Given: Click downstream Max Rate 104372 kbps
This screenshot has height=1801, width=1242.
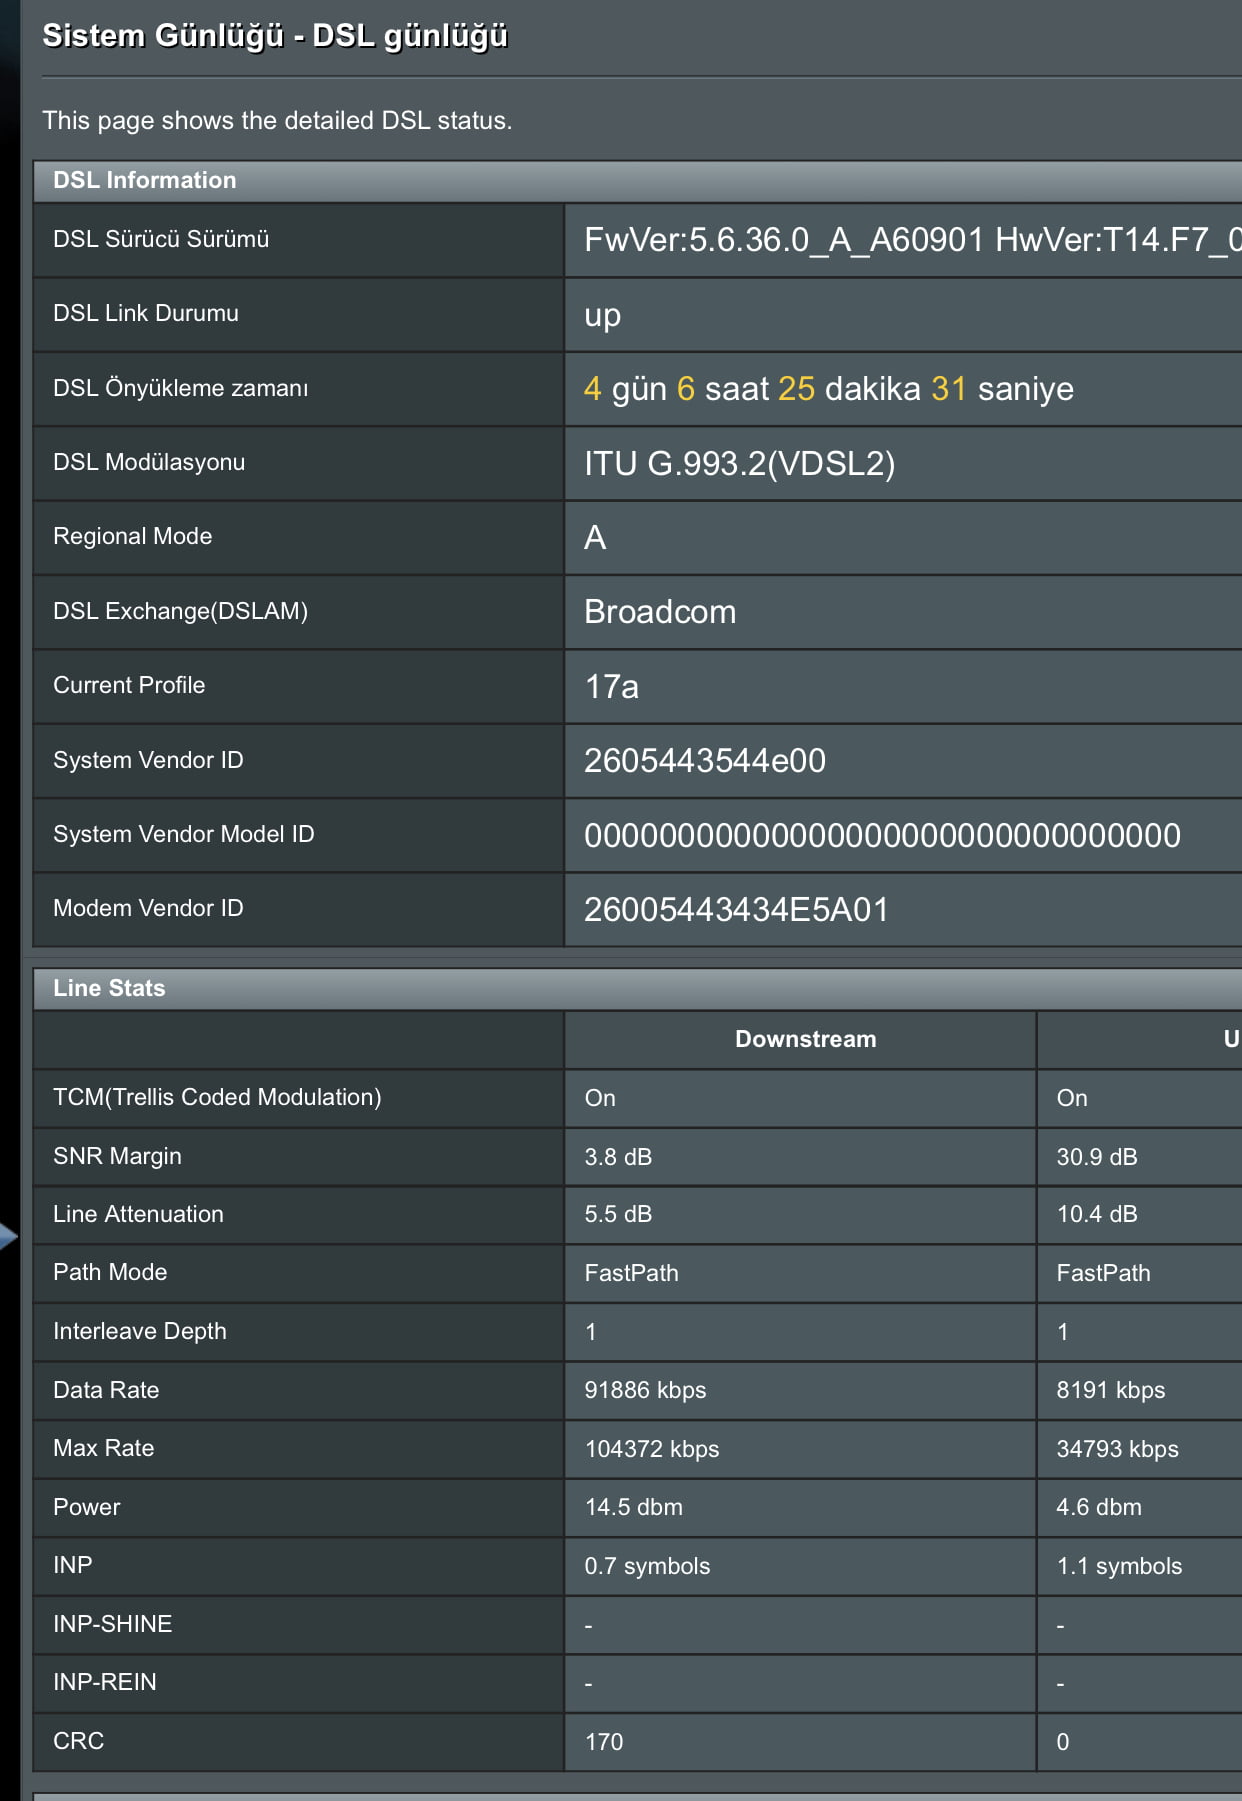Looking at the screenshot, I should coord(651,1449).
